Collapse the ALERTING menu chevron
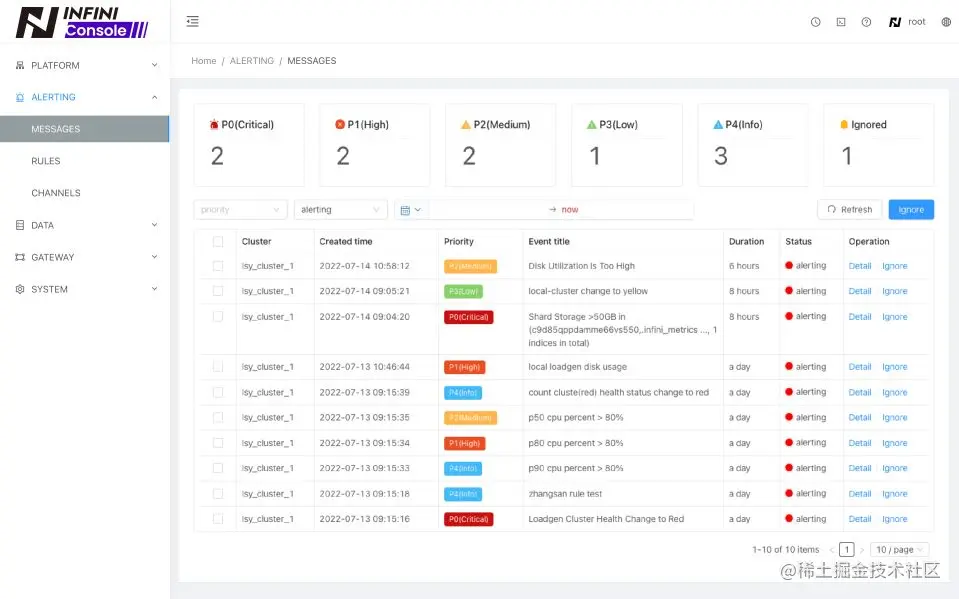959x599 pixels. pos(154,97)
